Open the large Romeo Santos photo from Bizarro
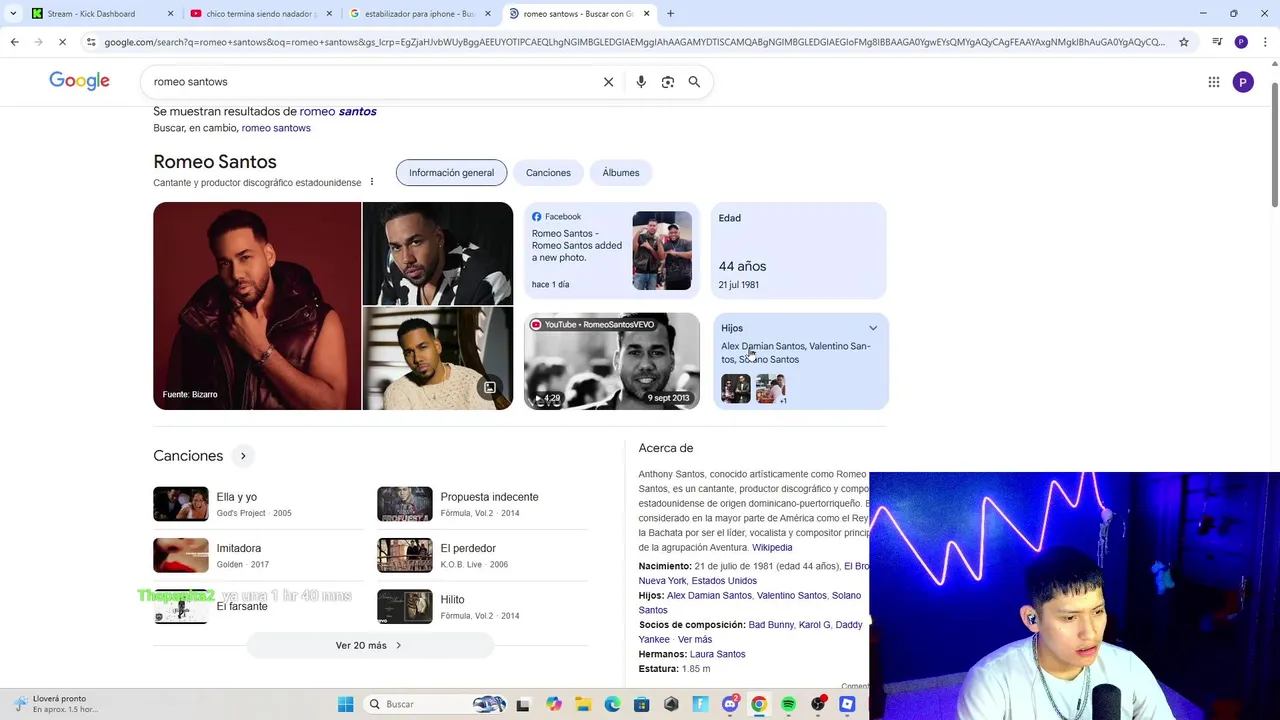Viewport: 1280px width, 720px height. [x=257, y=306]
